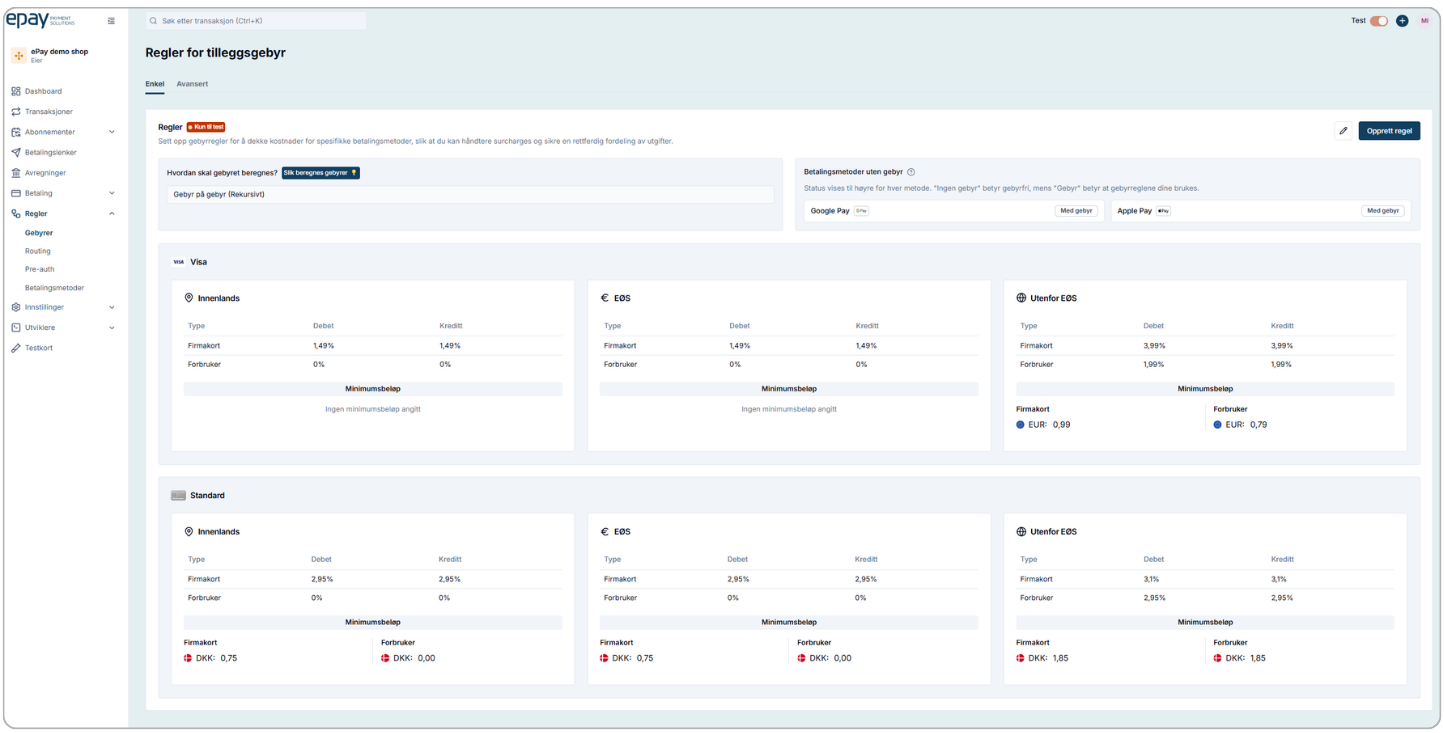Click the Avregninger bank icon
The height and width of the screenshot is (733, 1444).
(16, 173)
